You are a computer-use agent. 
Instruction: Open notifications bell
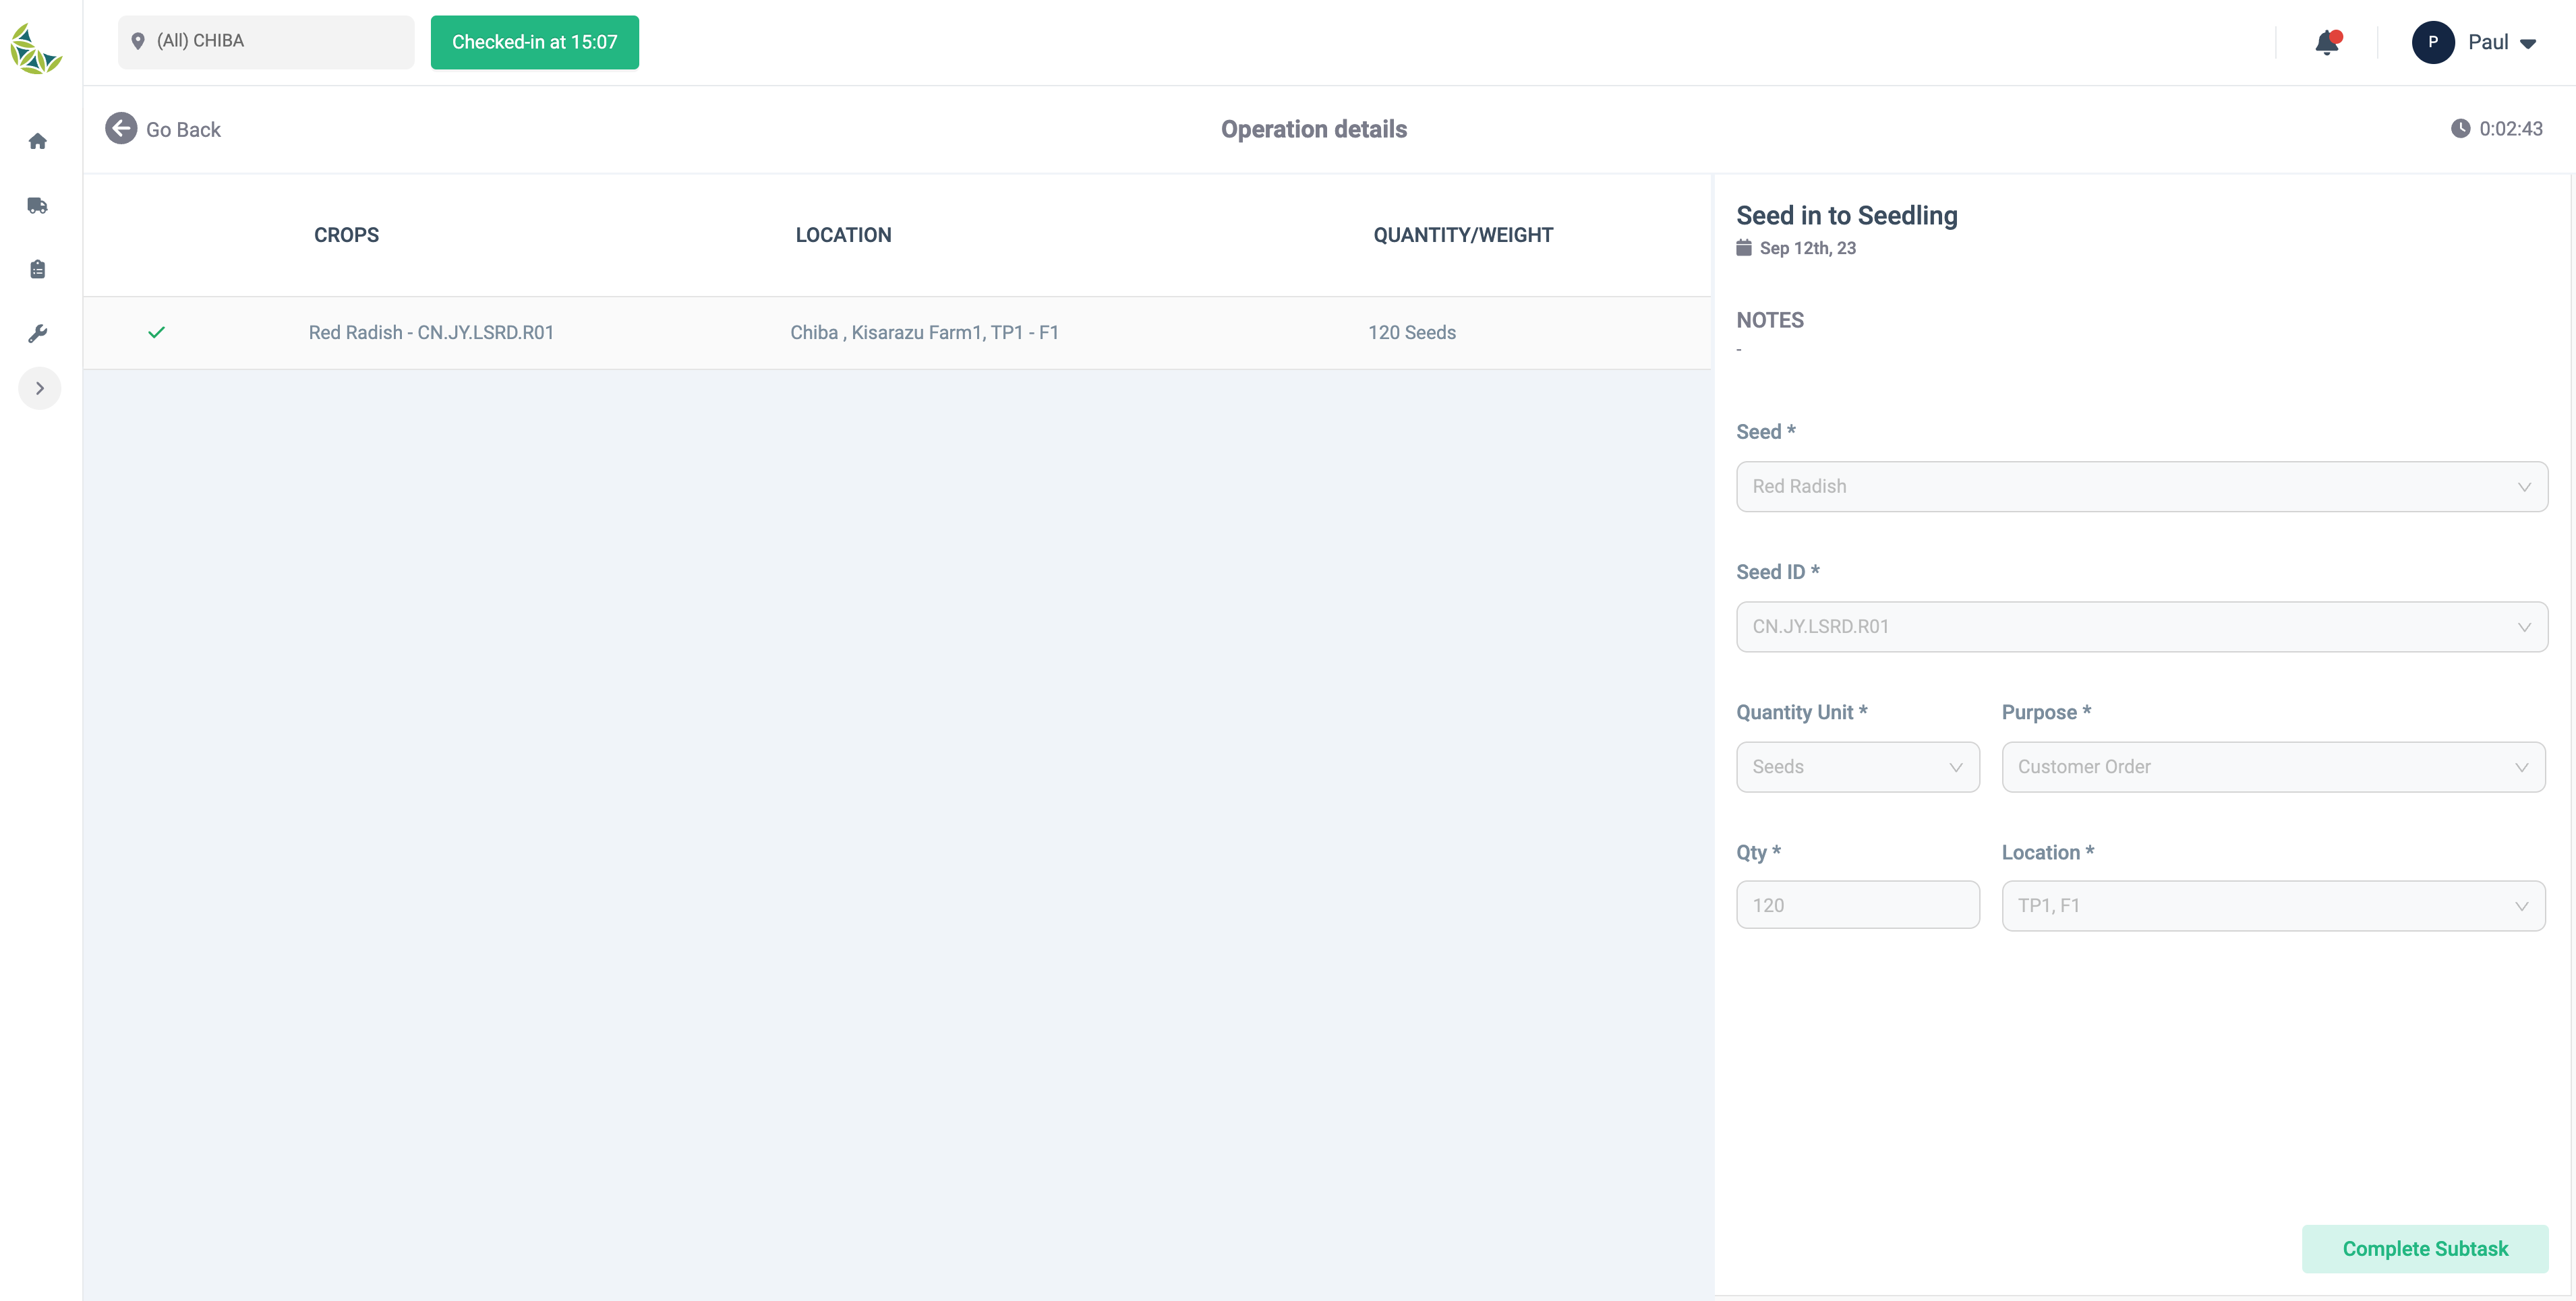[2327, 42]
